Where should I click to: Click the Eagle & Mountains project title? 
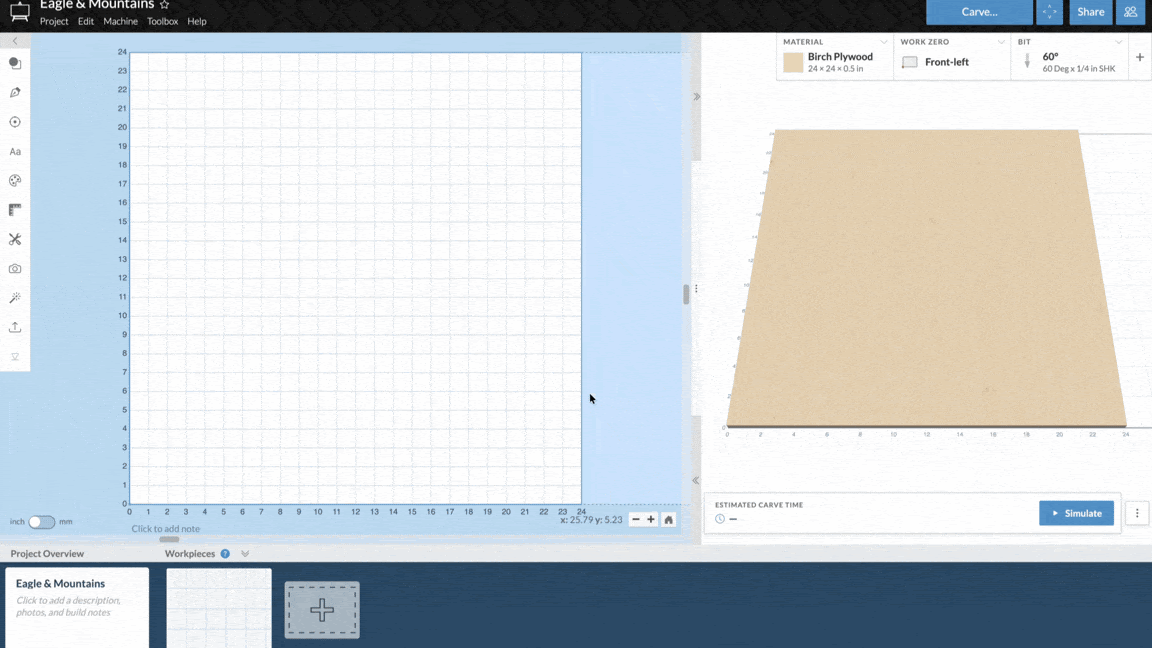pyautogui.click(x=97, y=5)
